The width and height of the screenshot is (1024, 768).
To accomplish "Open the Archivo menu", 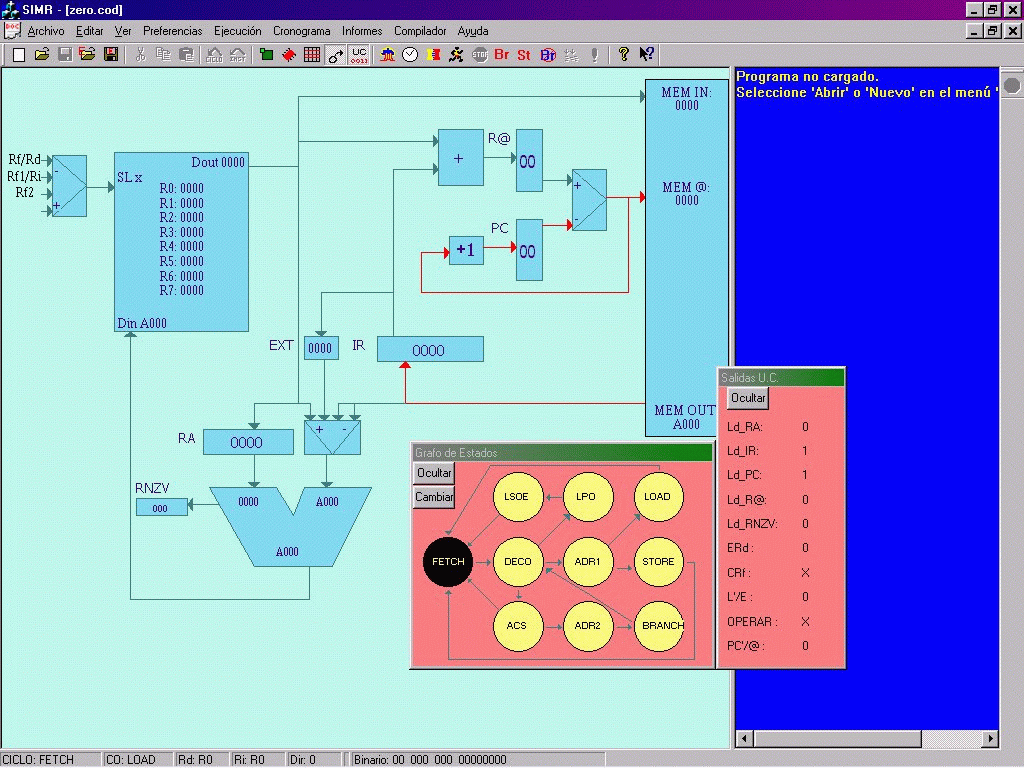I will coord(45,31).
